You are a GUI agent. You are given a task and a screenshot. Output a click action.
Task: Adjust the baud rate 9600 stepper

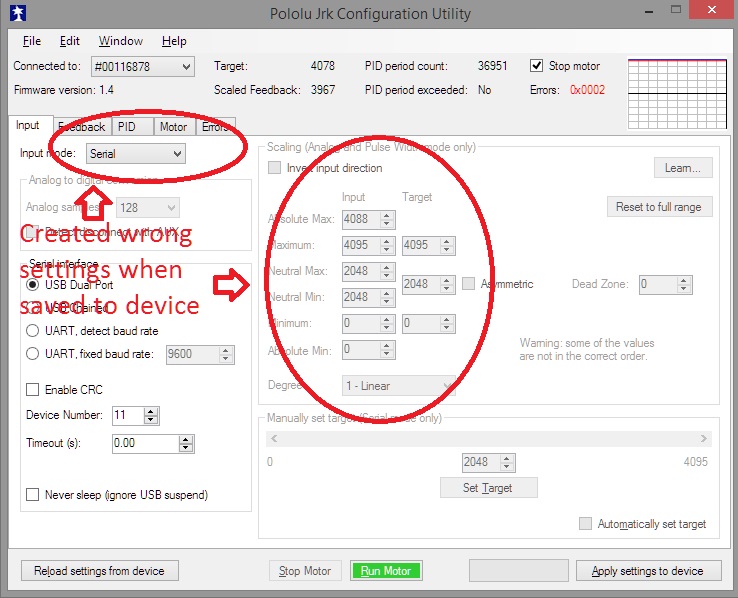(226, 354)
